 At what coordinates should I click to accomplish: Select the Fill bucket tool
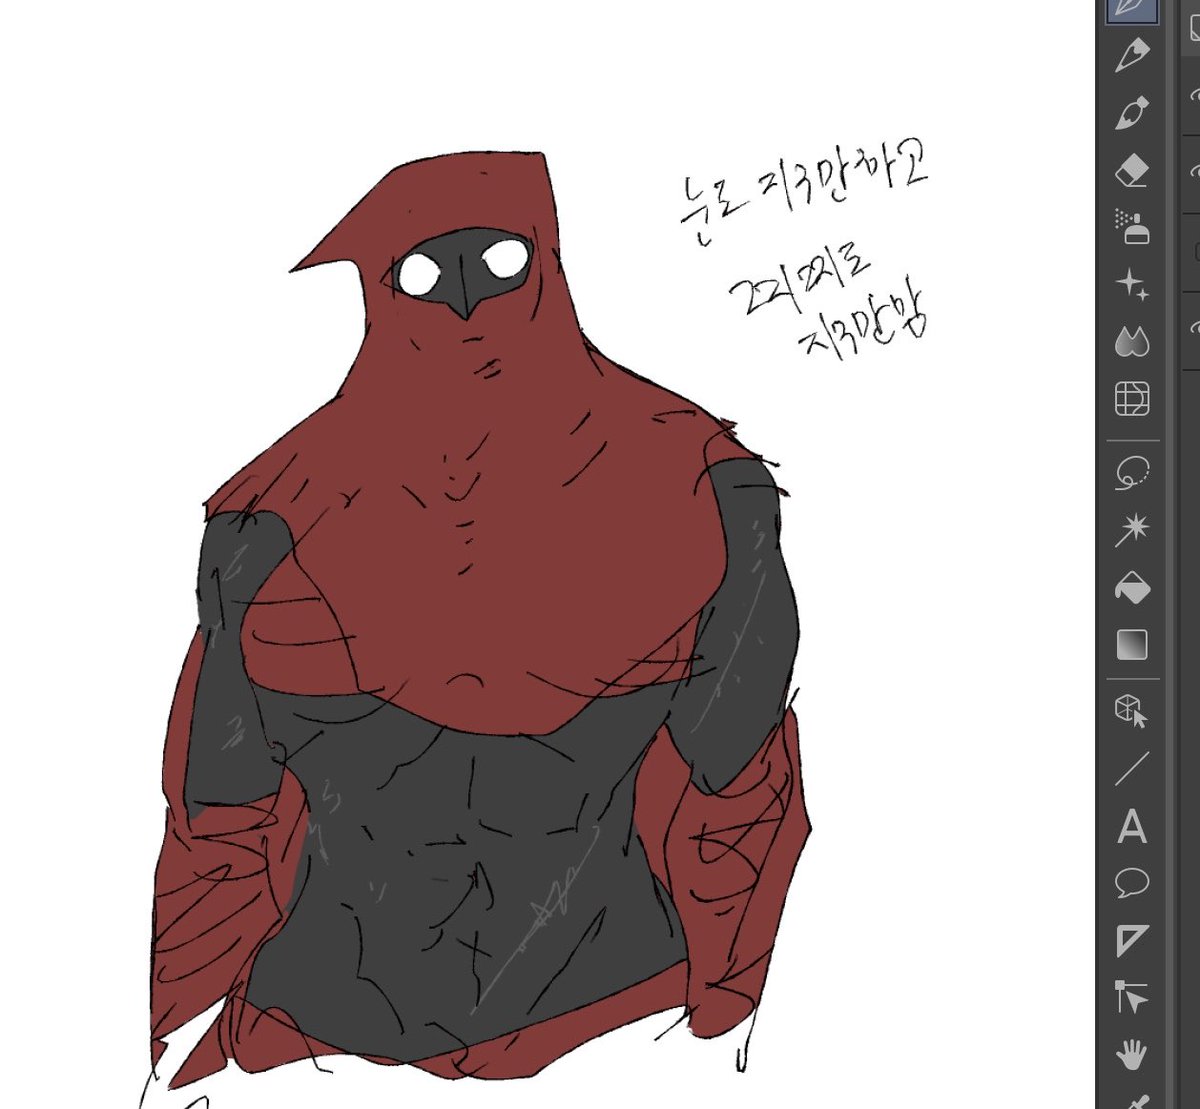tap(1132, 587)
